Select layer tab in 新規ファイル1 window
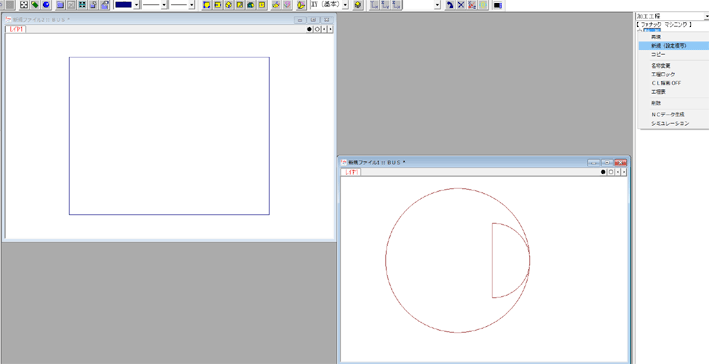Screen dimensions: 709x364 coord(351,172)
